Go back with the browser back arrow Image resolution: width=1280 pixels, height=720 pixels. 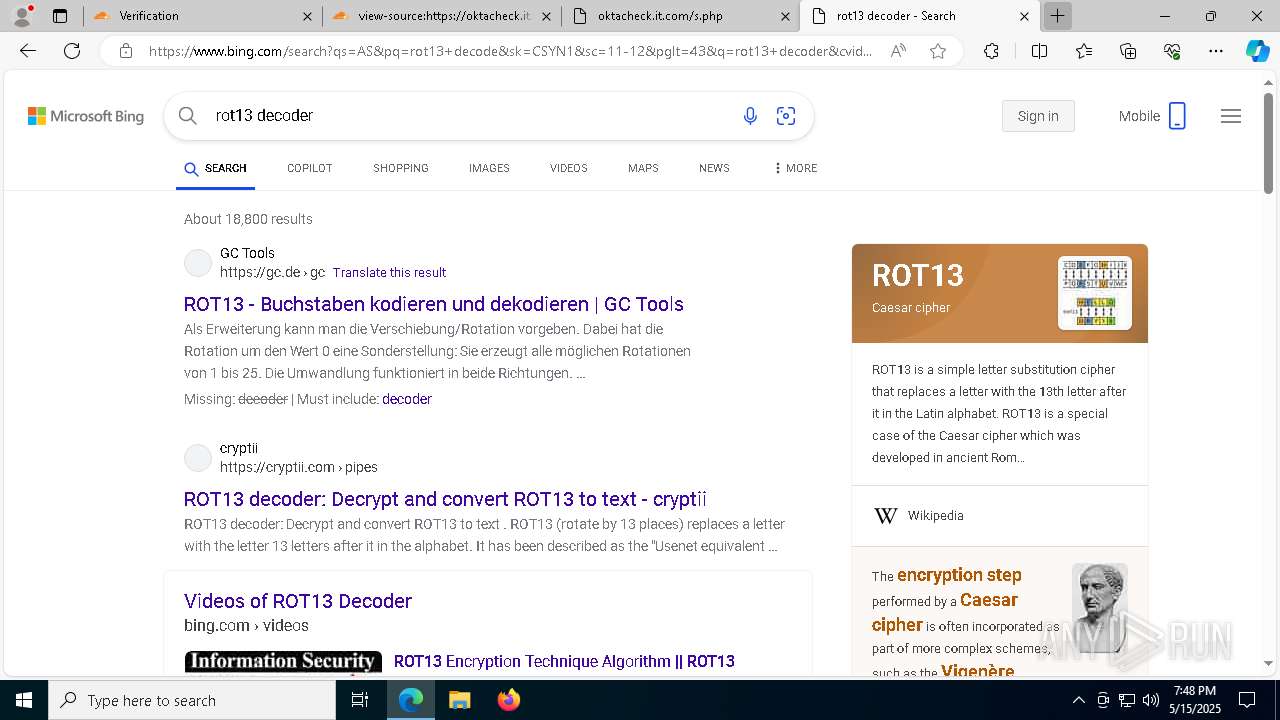28,51
